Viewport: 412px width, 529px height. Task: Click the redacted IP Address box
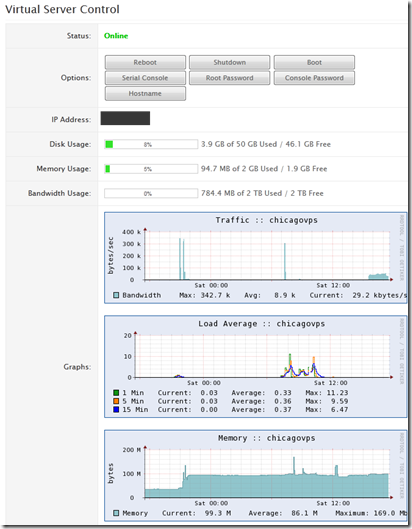tap(125, 118)
